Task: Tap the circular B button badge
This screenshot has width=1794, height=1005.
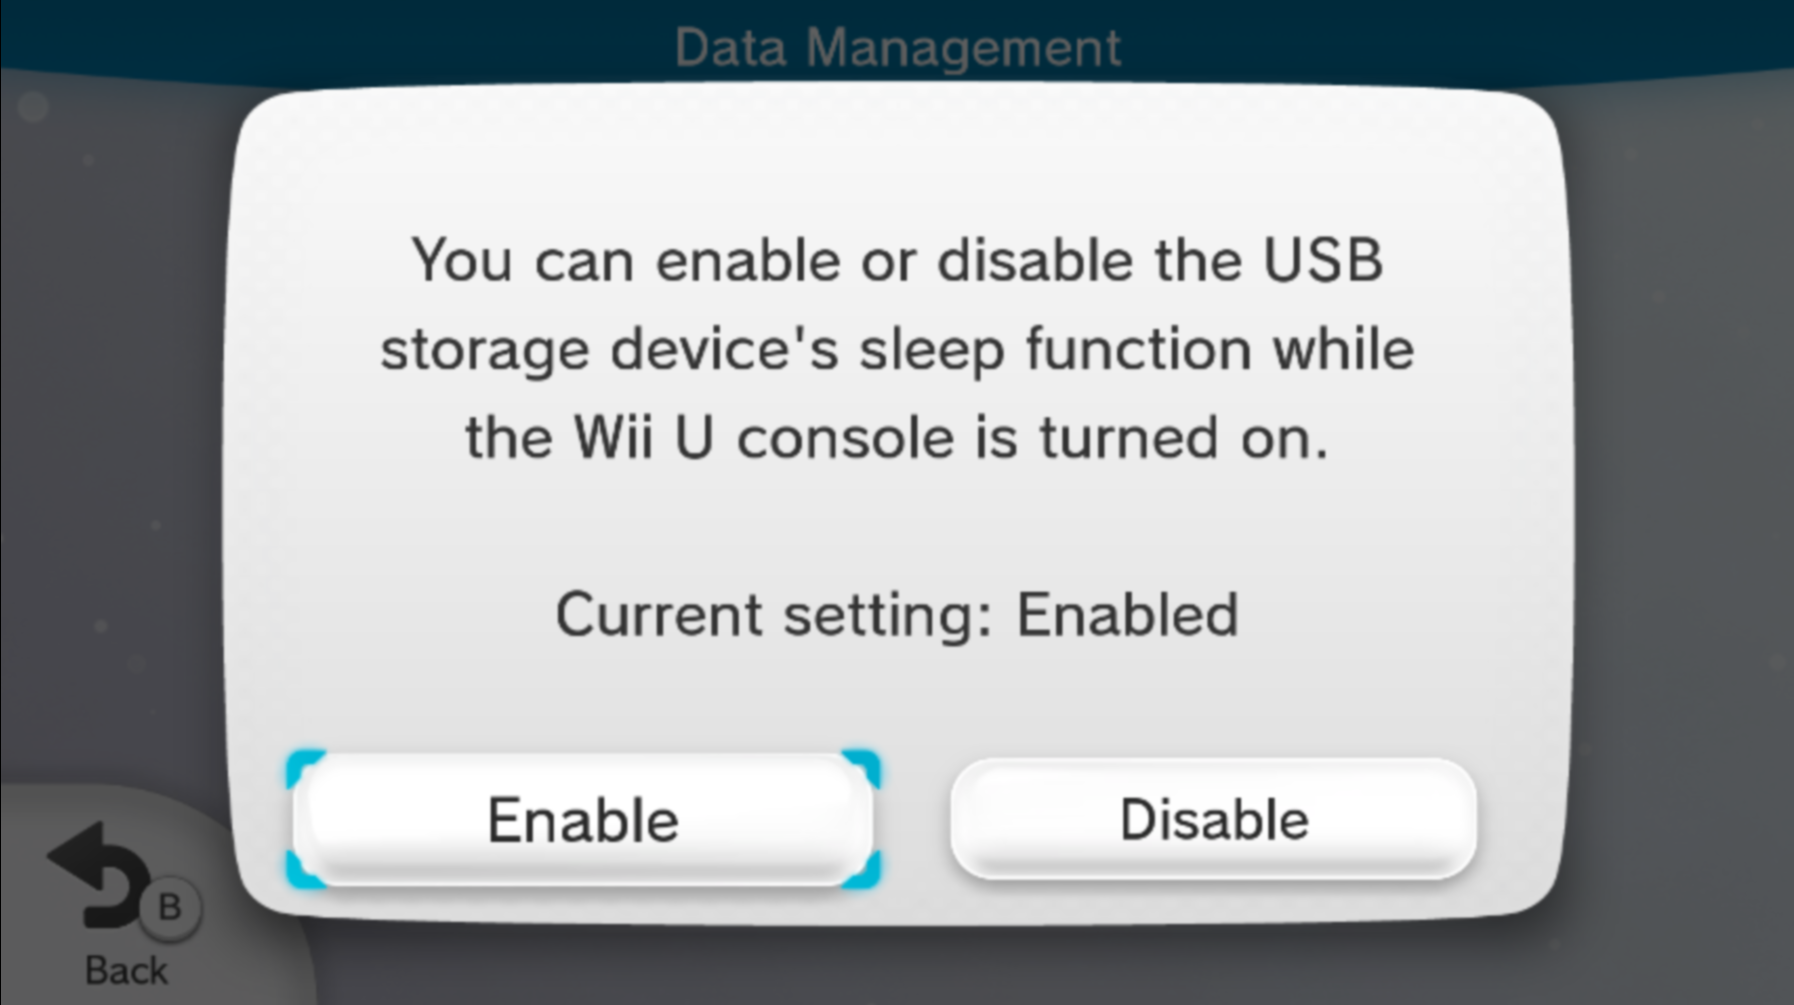Action: pyautogui.click(x=170, y=907)
